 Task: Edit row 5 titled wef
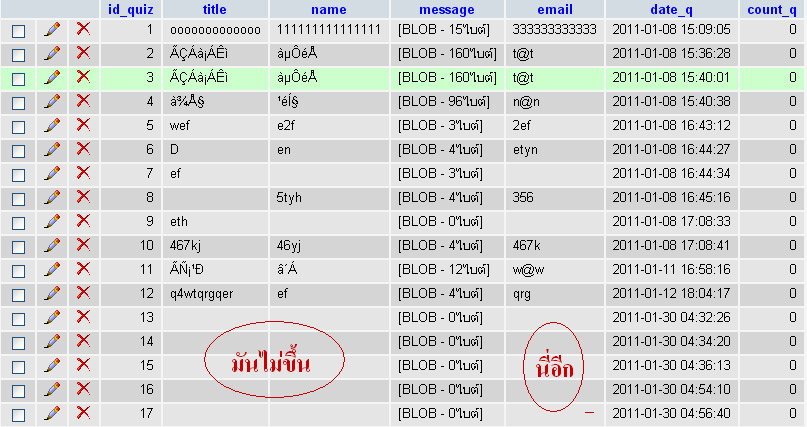[x=52, y=126]
